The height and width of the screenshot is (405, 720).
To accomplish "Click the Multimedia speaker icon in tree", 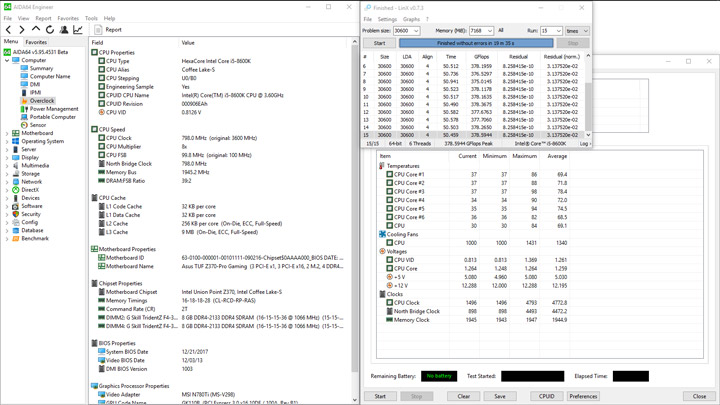I will point(16,165).
